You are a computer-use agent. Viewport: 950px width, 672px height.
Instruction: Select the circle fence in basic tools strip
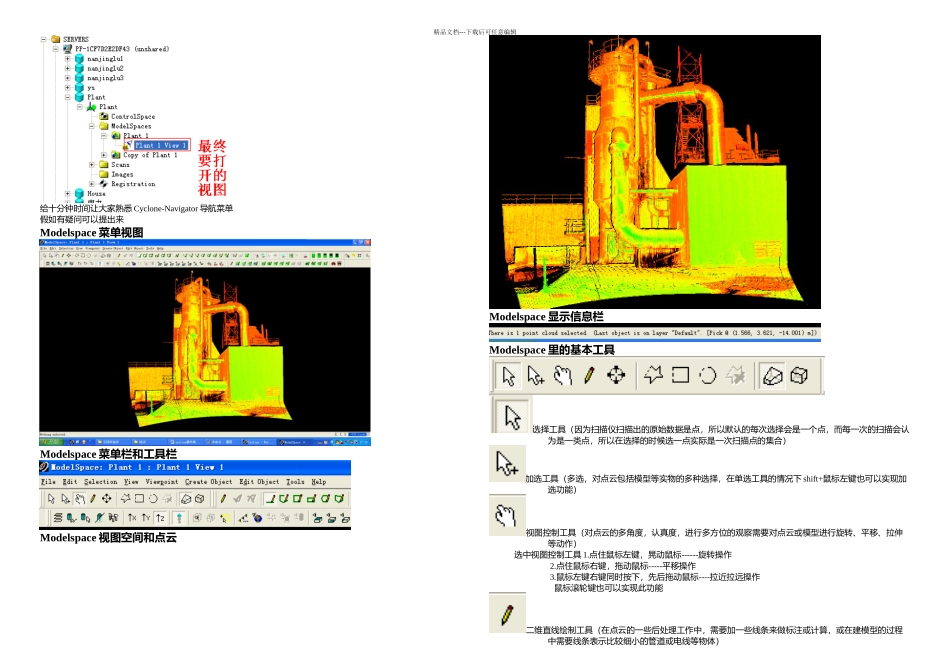(x=708, y=376)
